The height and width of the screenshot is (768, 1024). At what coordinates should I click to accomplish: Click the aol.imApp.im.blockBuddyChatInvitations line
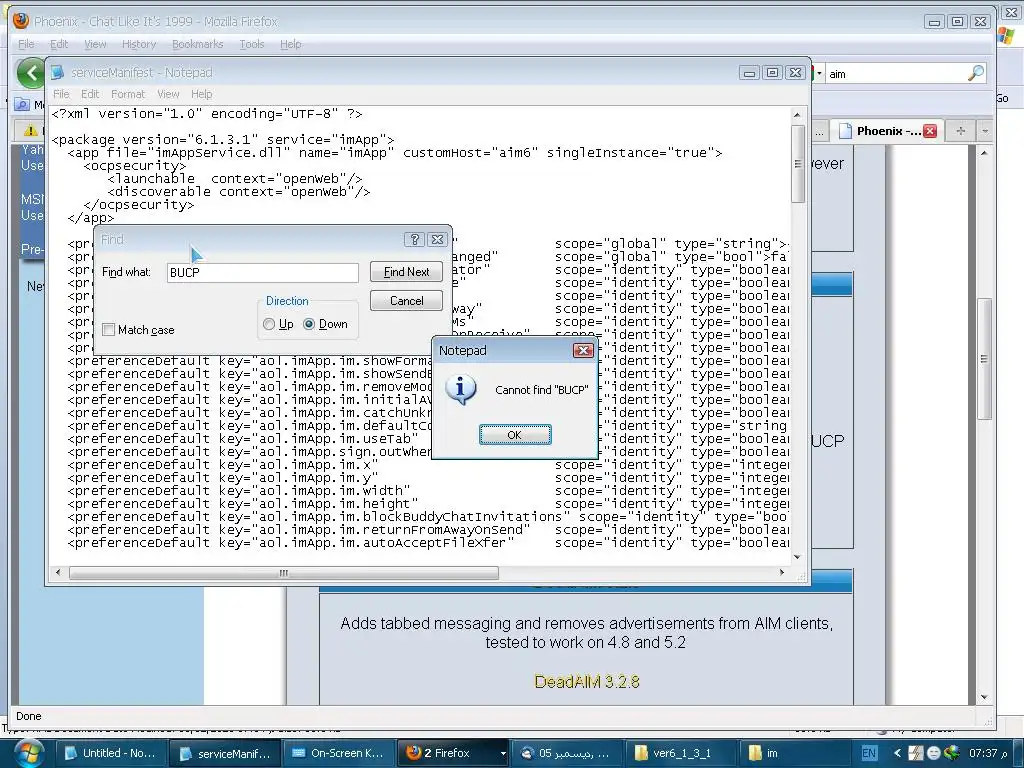428,517
